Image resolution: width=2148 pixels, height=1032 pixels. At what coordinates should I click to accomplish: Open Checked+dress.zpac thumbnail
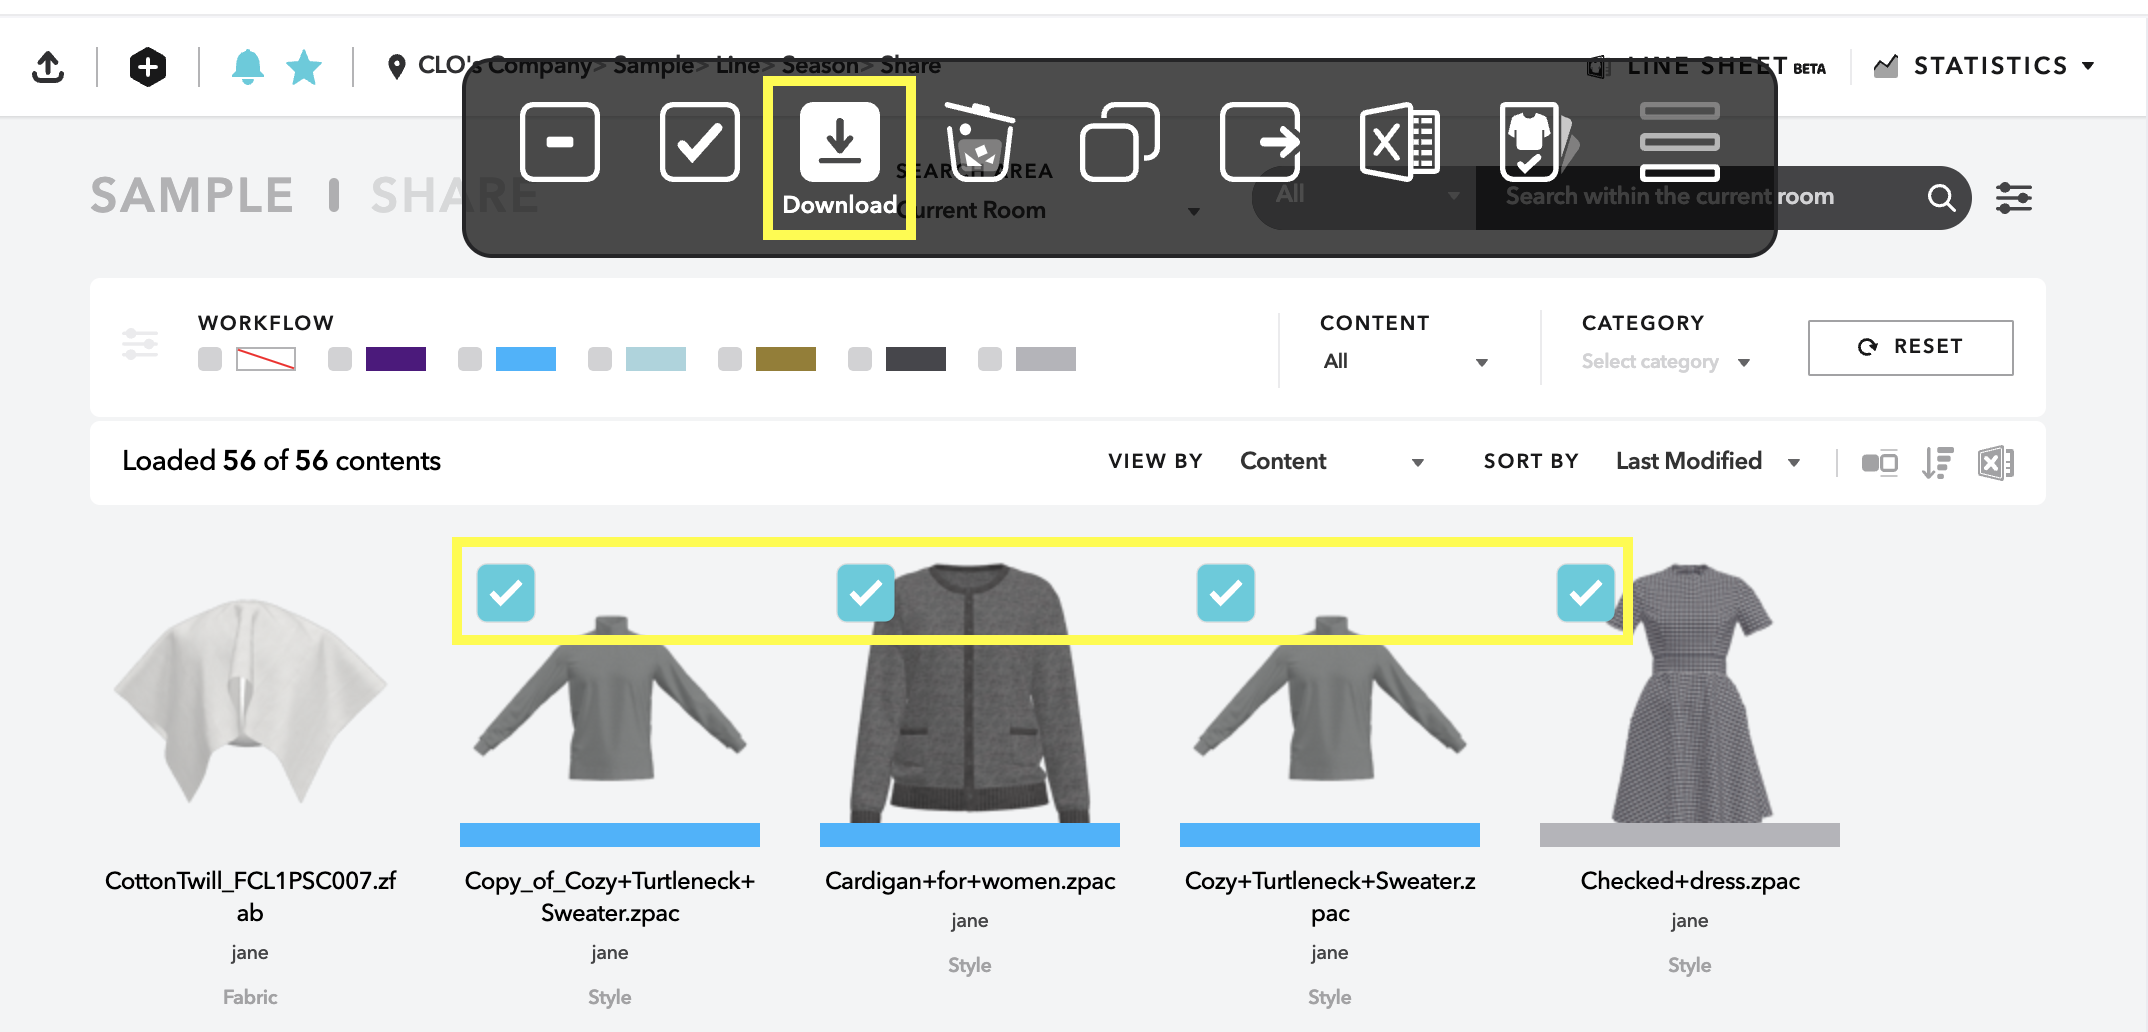click(x=1690, y=692)
